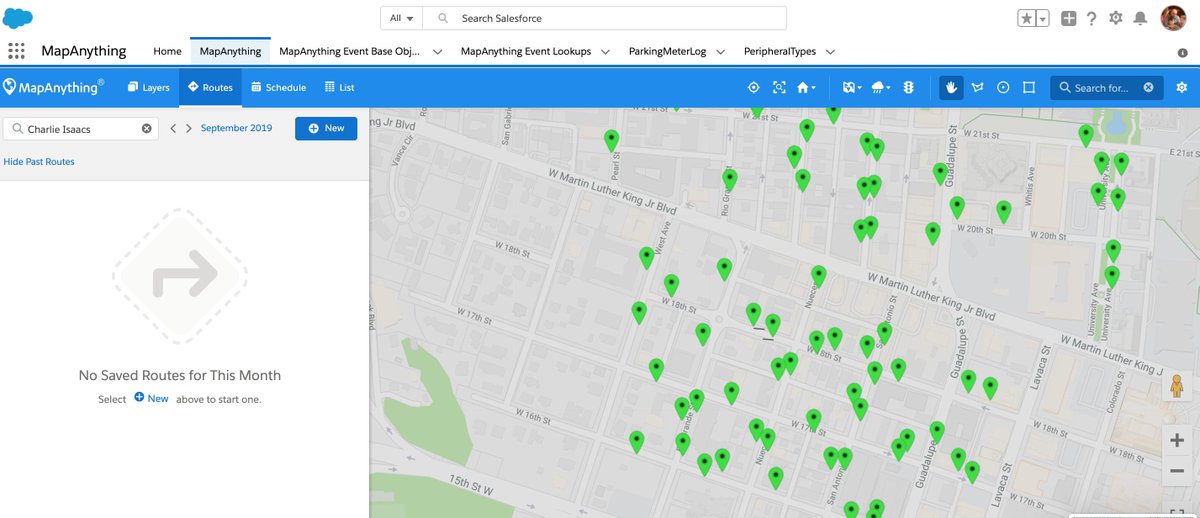Open the home location dropdown
The height and width of the screenshot is (518, 1200).
click(x=805, y=87)
